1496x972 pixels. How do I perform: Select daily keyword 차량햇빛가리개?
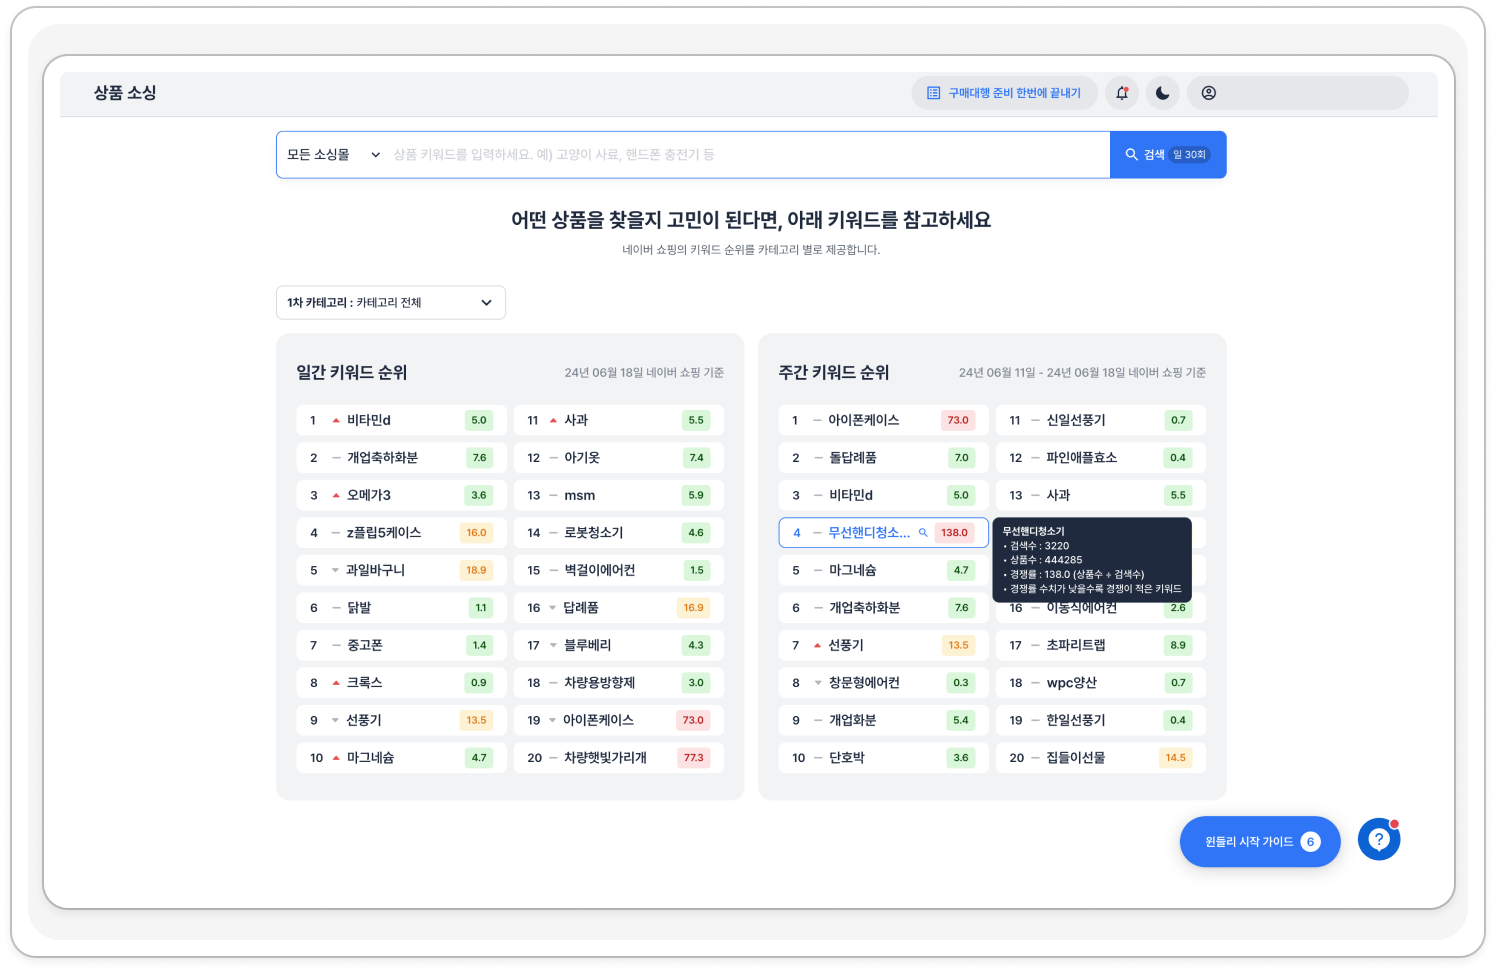click(x=619, y=758)
